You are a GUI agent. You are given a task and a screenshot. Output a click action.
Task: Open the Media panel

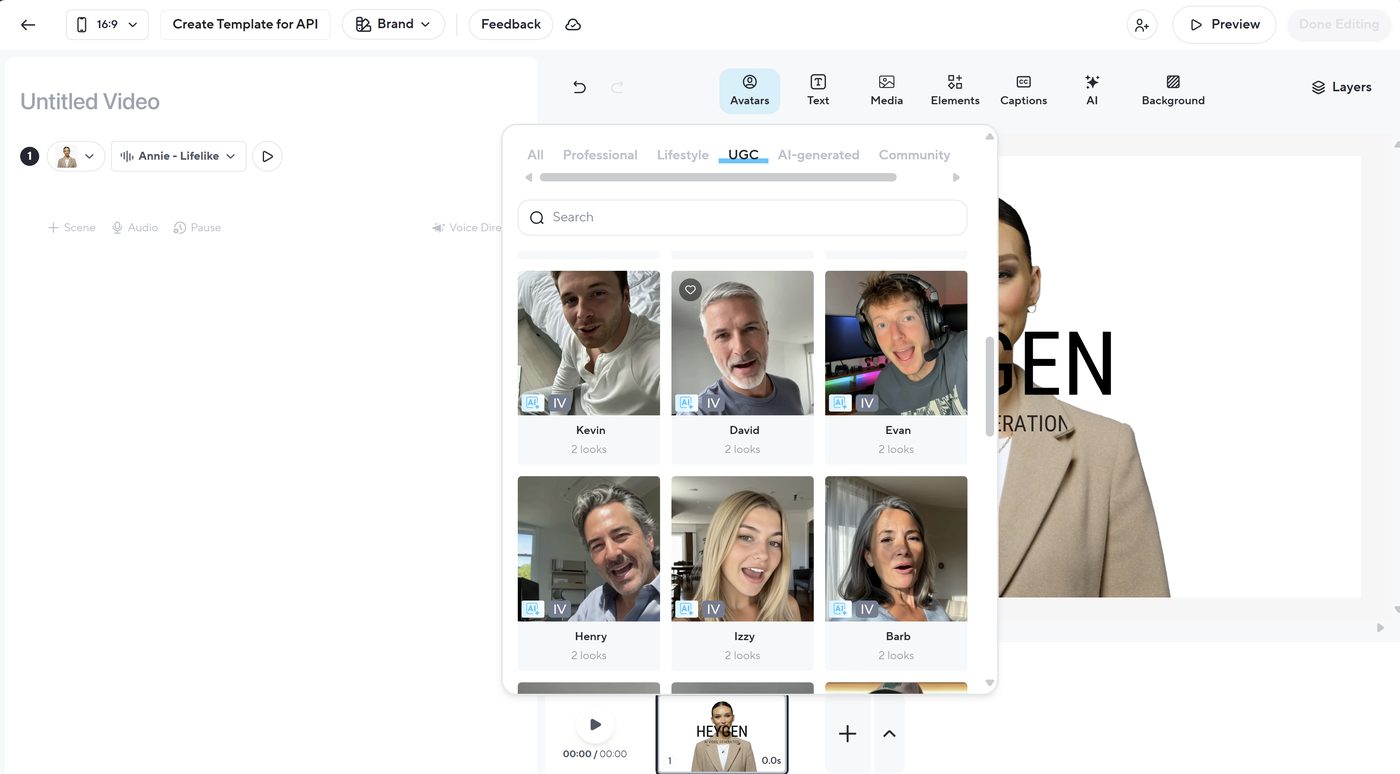tap(885, 90)
